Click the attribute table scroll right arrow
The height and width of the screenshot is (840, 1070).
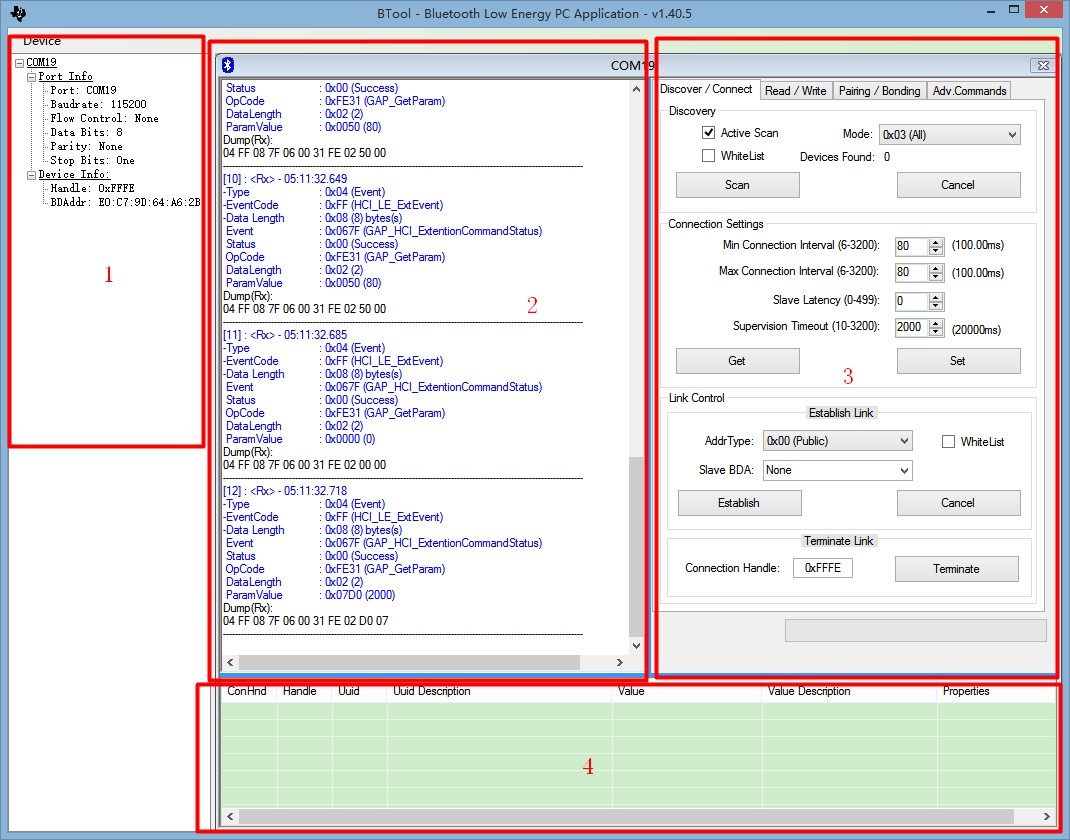point(1047,817)
